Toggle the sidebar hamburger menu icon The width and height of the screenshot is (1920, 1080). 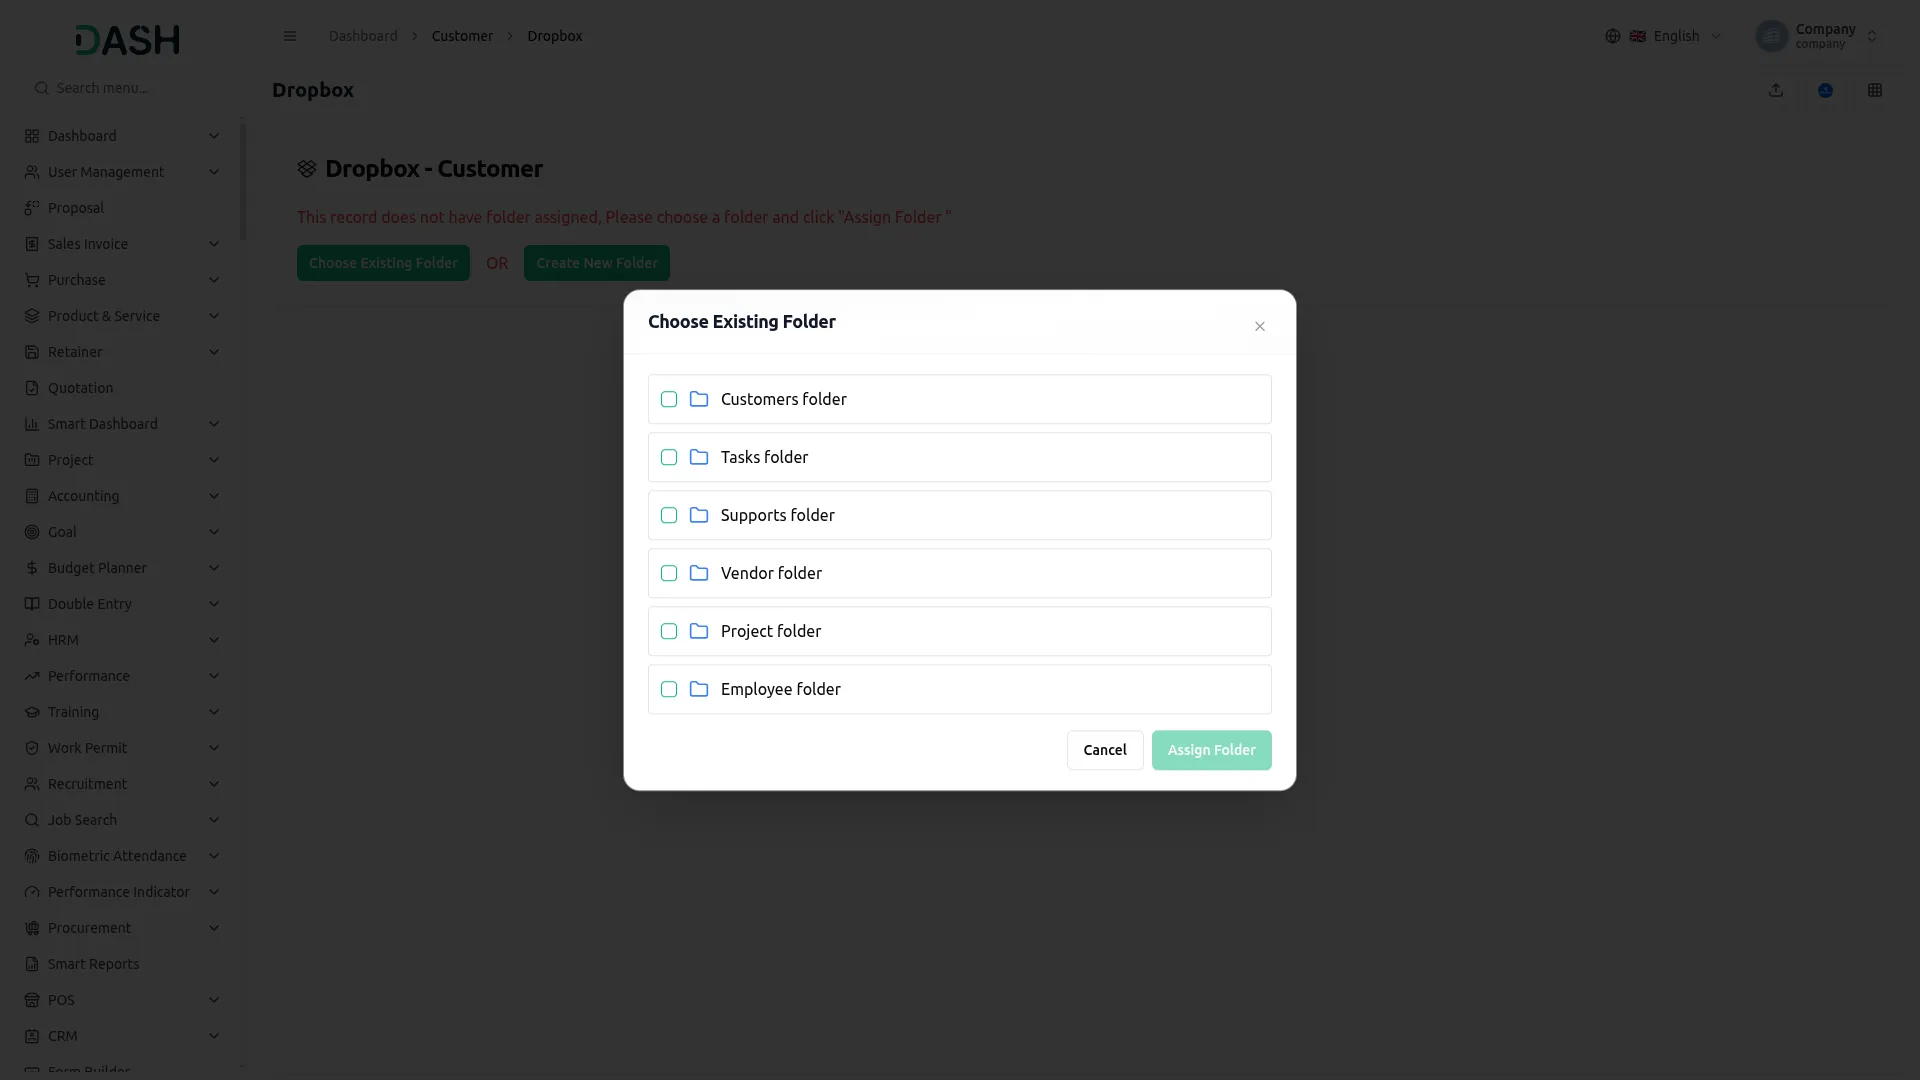click(x=290, y=36)
